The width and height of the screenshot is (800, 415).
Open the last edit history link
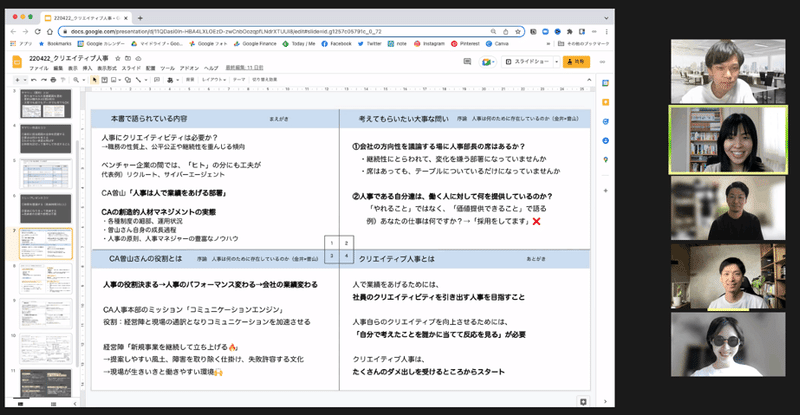[244, 67]
